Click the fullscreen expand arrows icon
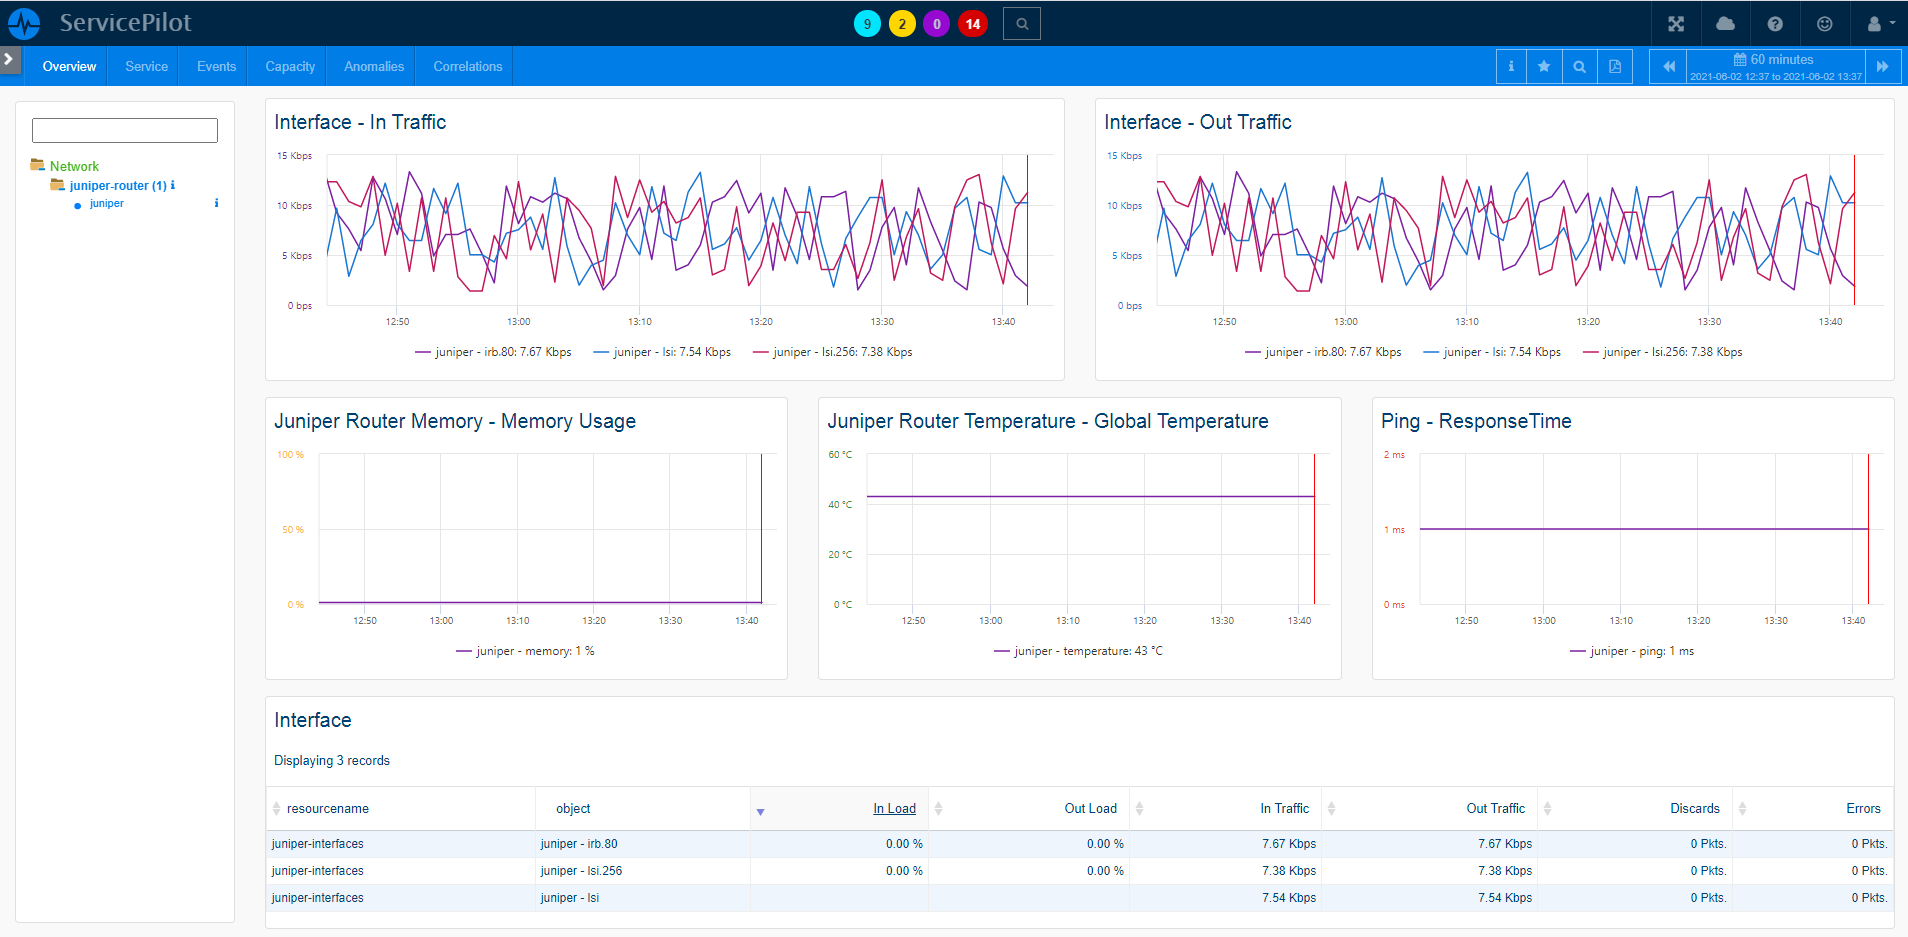The width and height of the screenshot is (1908, 937). pyautogui.click(x=1676, y=24)
